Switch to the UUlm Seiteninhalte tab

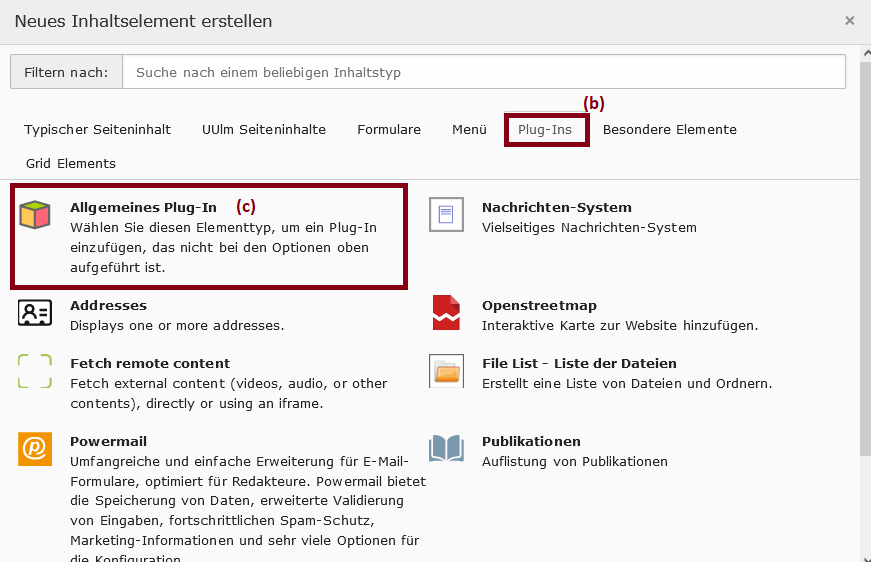point(264,129)
